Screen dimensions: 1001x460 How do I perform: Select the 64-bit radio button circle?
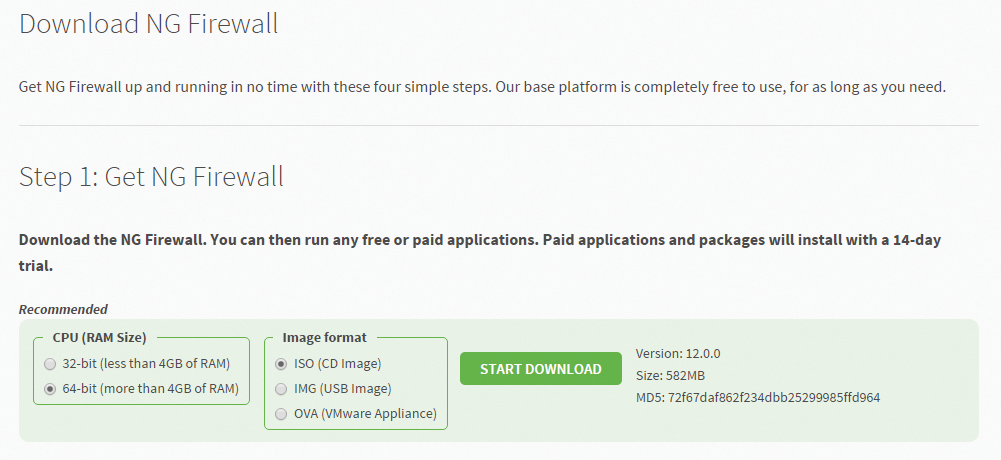50,389
